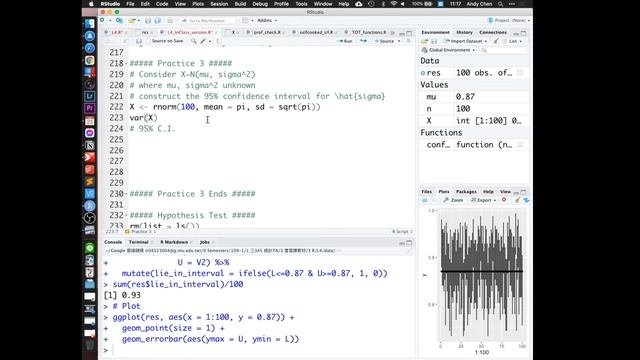Image resolution: width=640 pixels, height=360 pixels.
Task: Click the mu value 0.87 in Environment
Action: click(465, 97)
